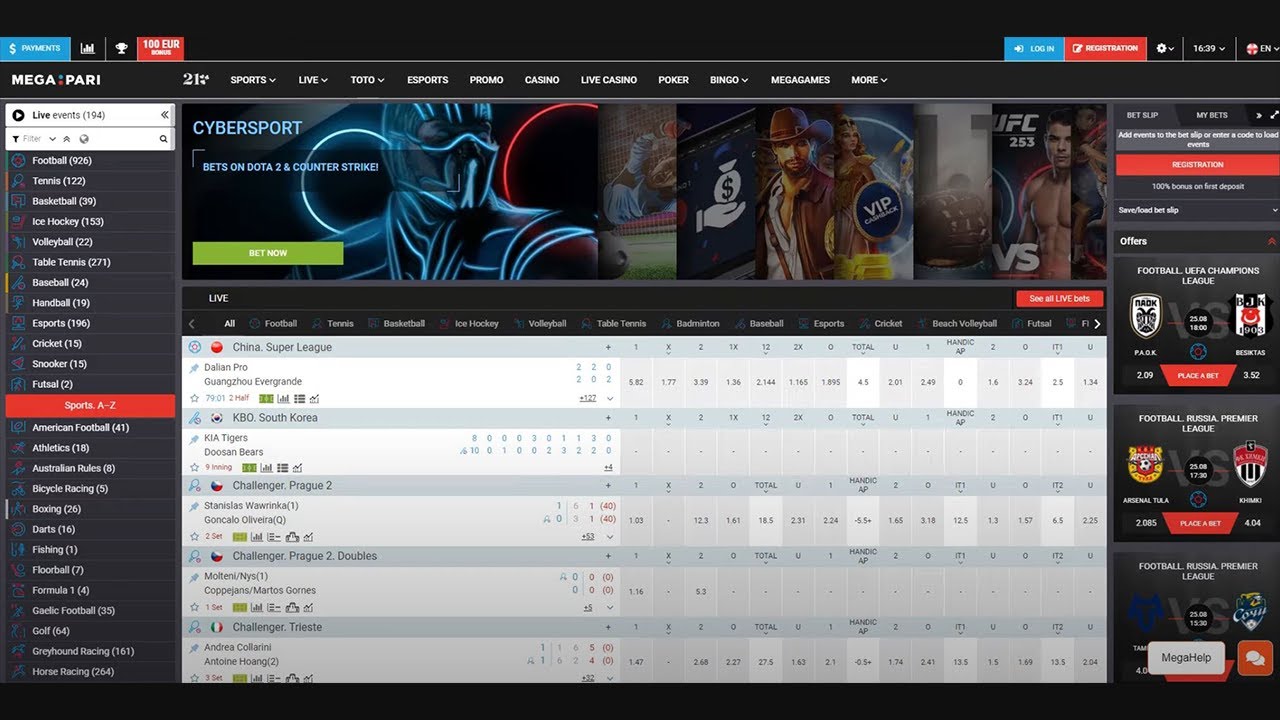Expand the bet slip panel with arrows icon
The width and height of the screenshot is (1280, 720).
(1274, 115)
